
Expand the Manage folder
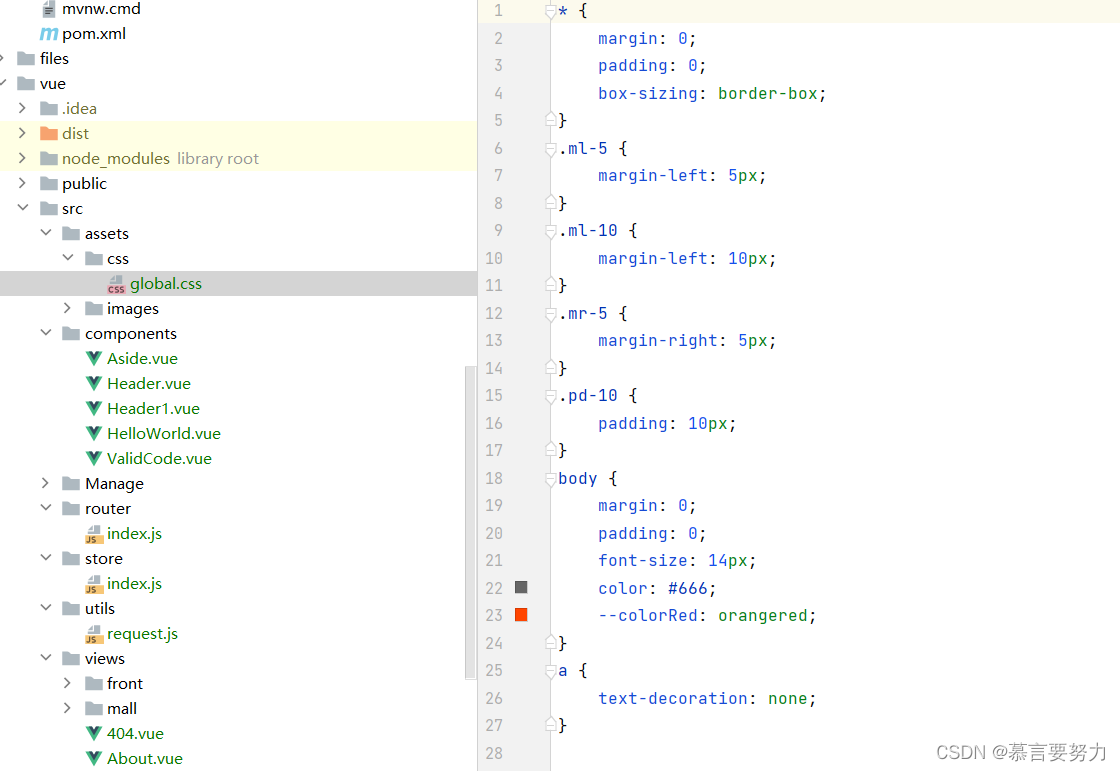pos(45,483)
